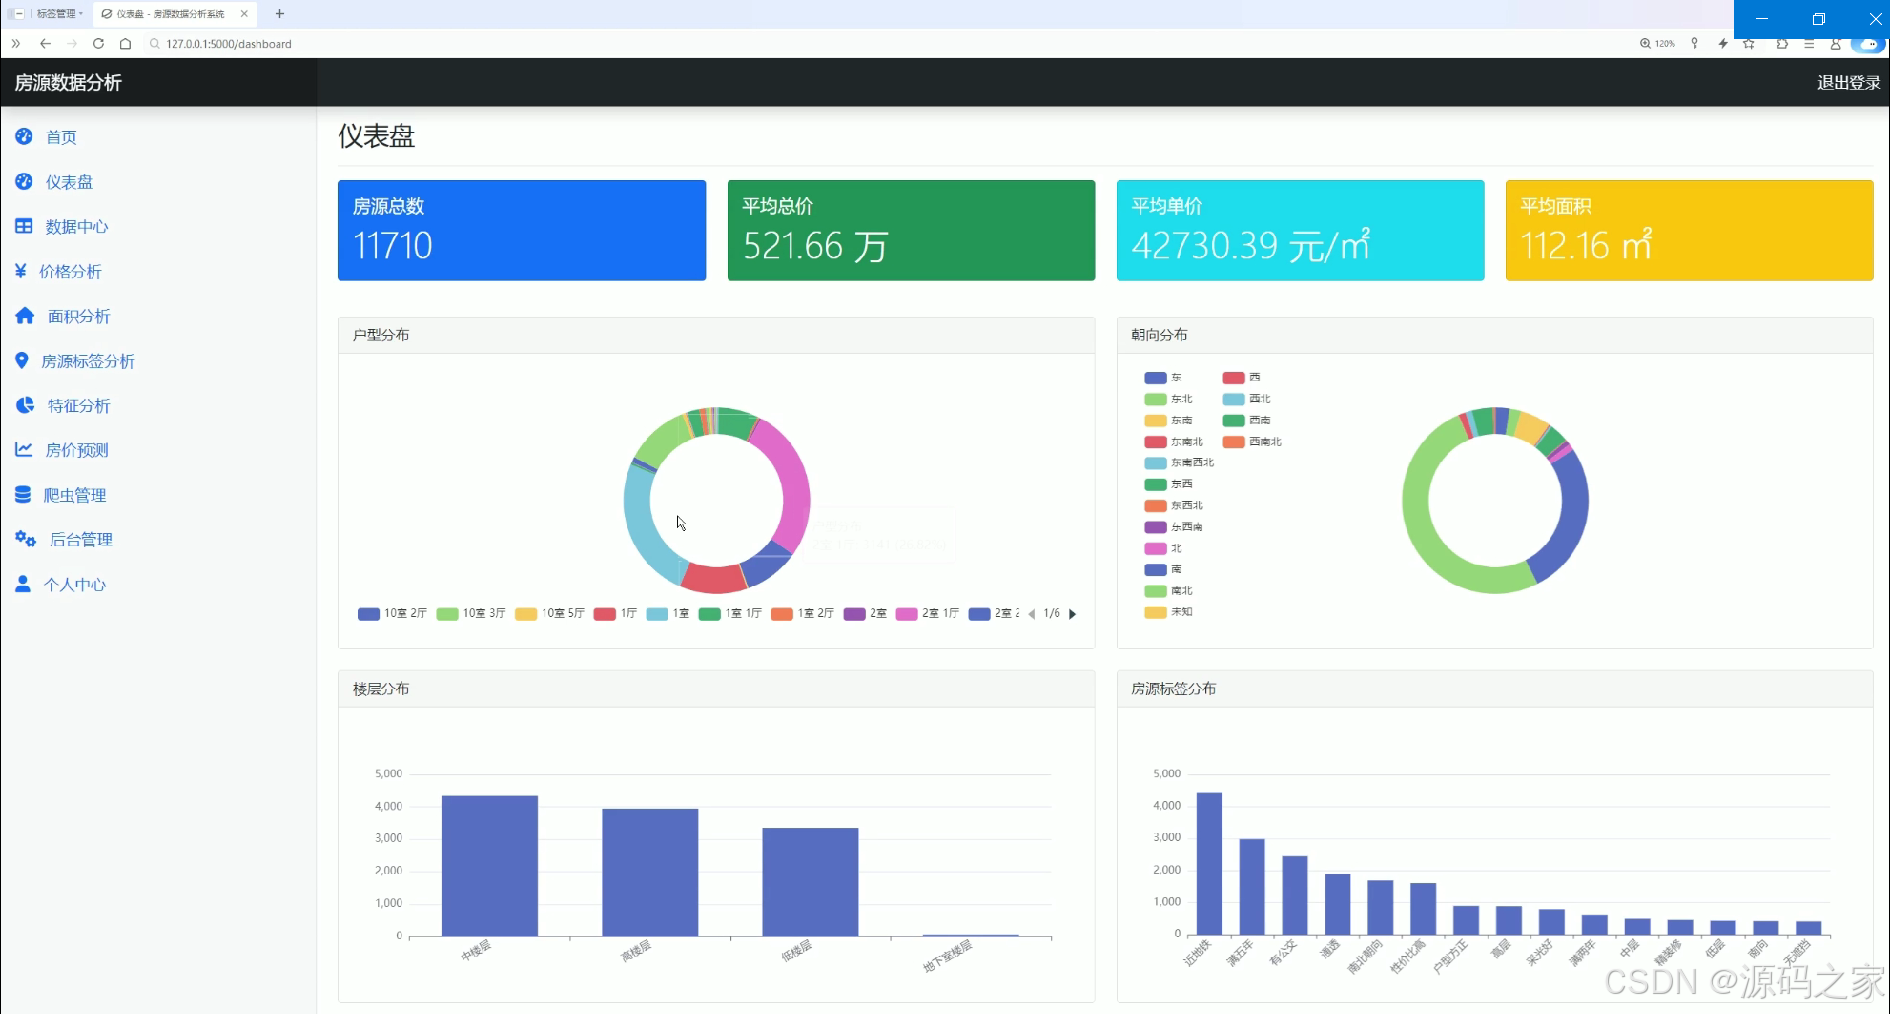Reload the page with the refresh icon
This screenshot has height=1014, width=1890.
[98, 44]
